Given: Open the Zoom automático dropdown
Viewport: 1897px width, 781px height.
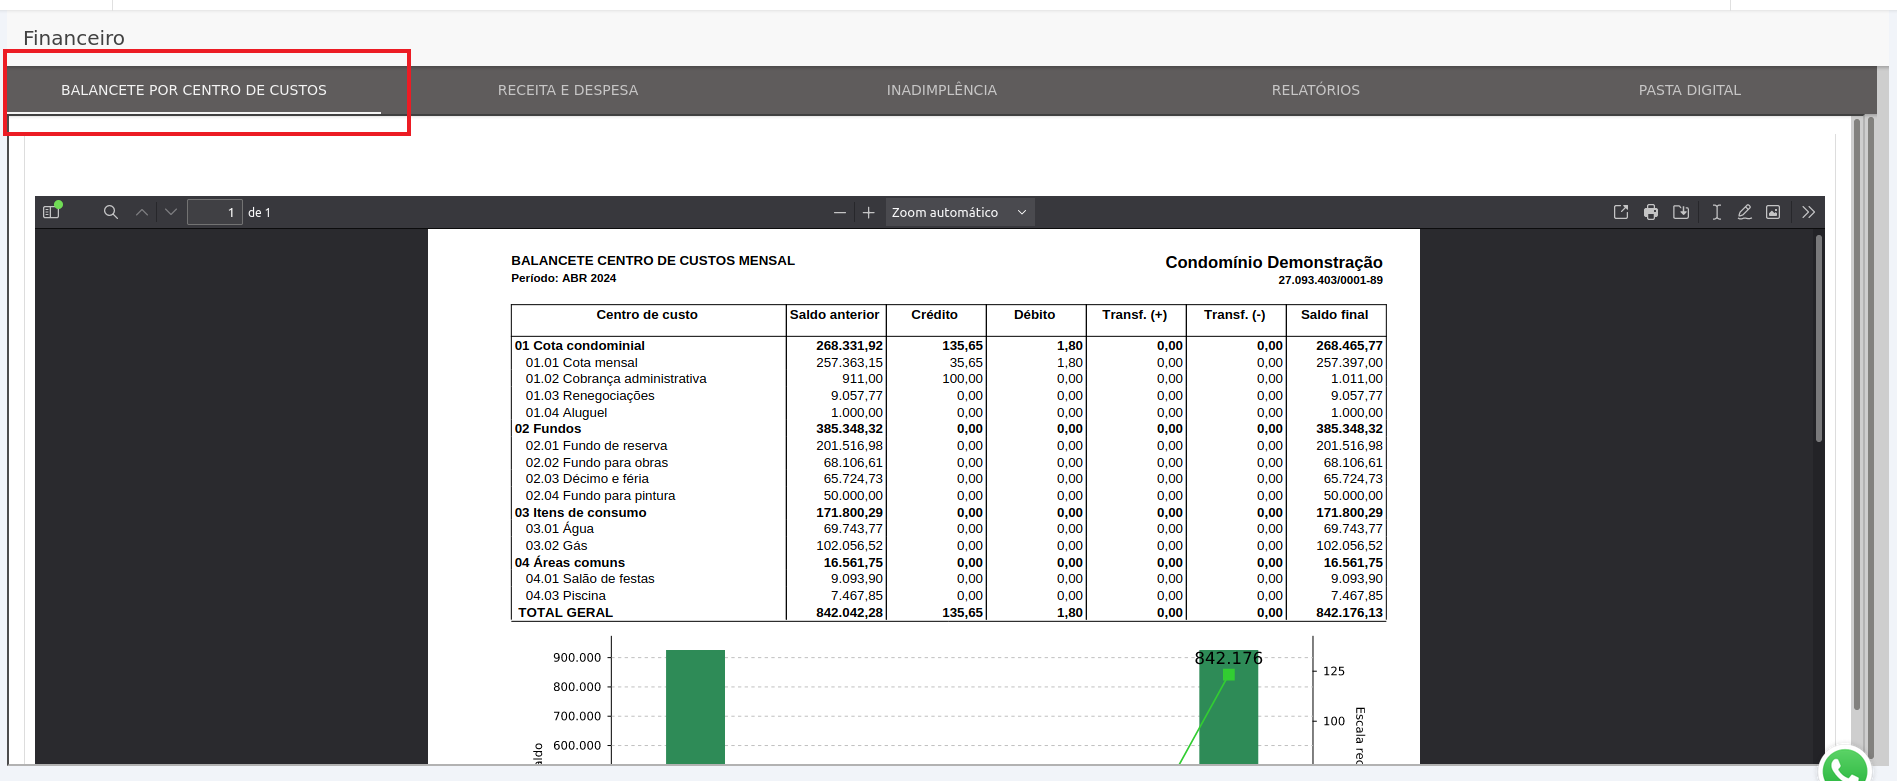Looking at the screenshot, I should [x=960, y=212].
